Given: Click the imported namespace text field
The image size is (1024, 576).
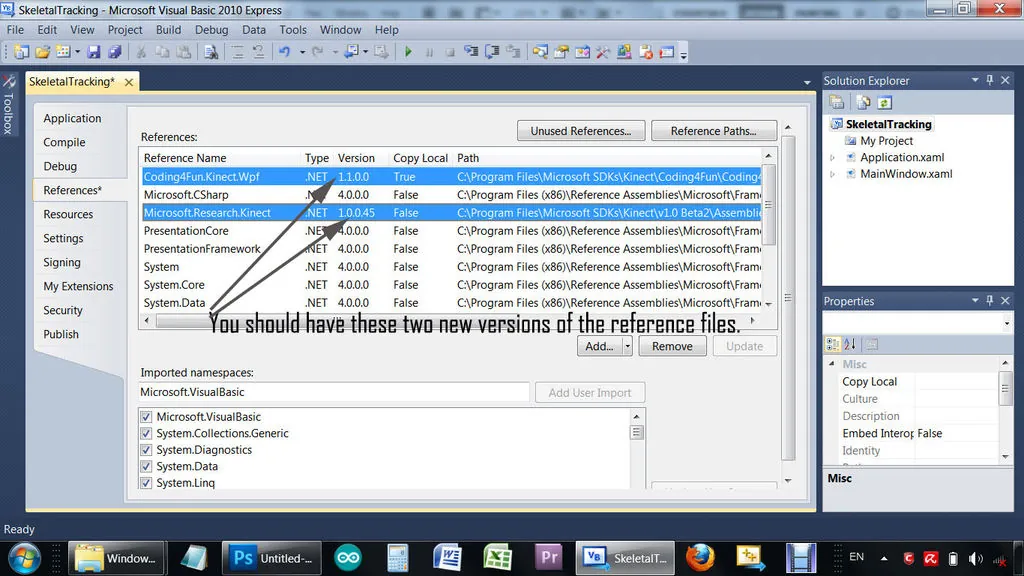Looking at the screenshot, I should pos(334,392).
